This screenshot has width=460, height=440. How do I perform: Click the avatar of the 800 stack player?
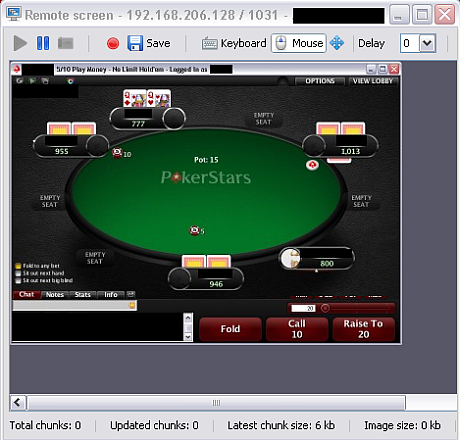point(290,258)
